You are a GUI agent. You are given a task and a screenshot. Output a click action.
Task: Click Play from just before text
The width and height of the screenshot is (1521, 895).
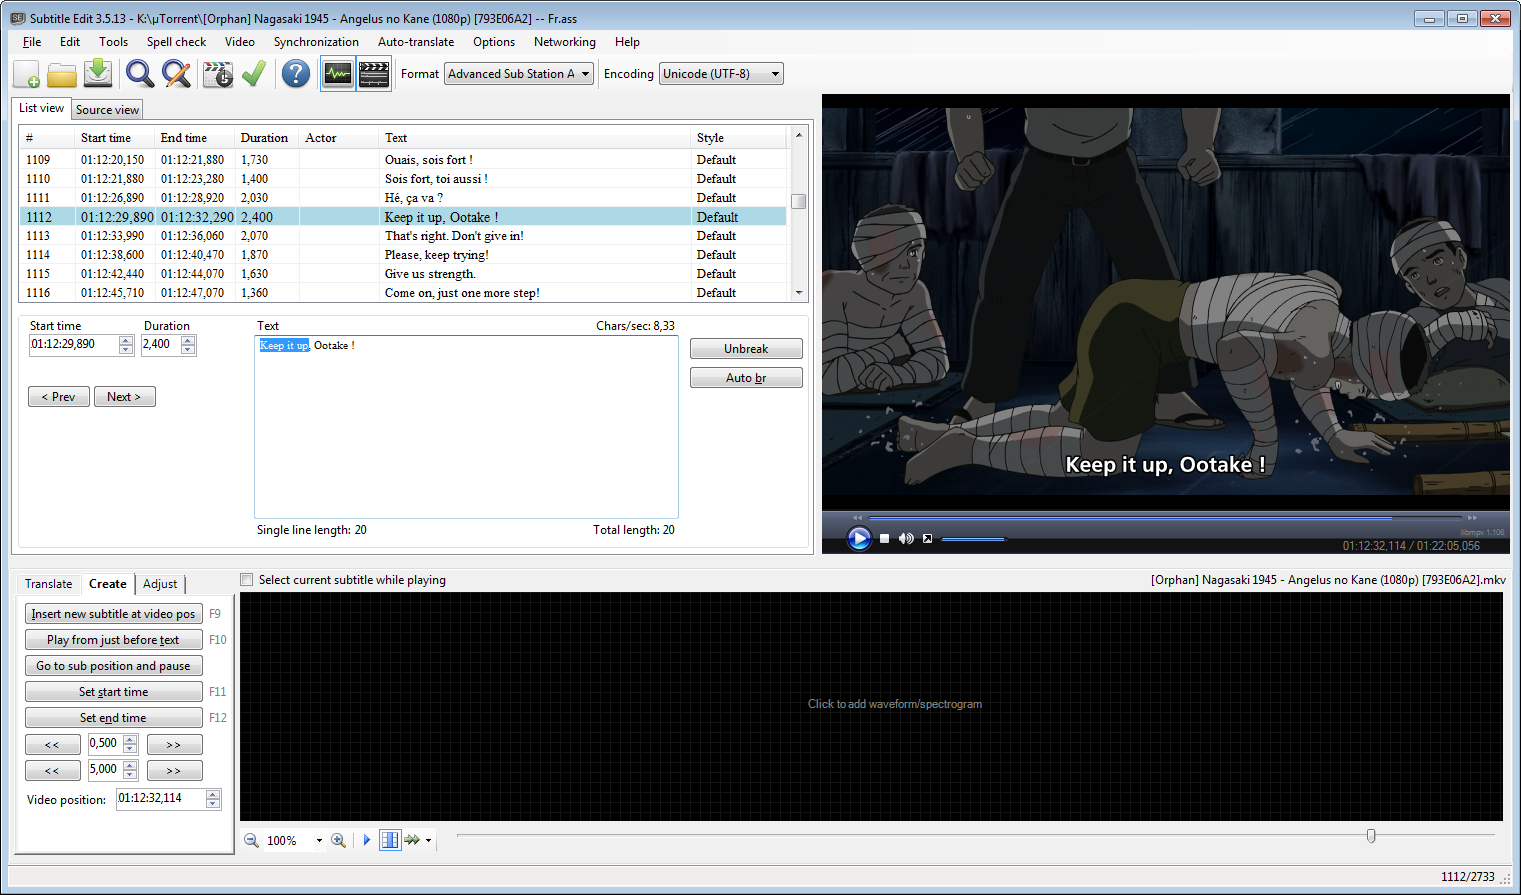114,640
